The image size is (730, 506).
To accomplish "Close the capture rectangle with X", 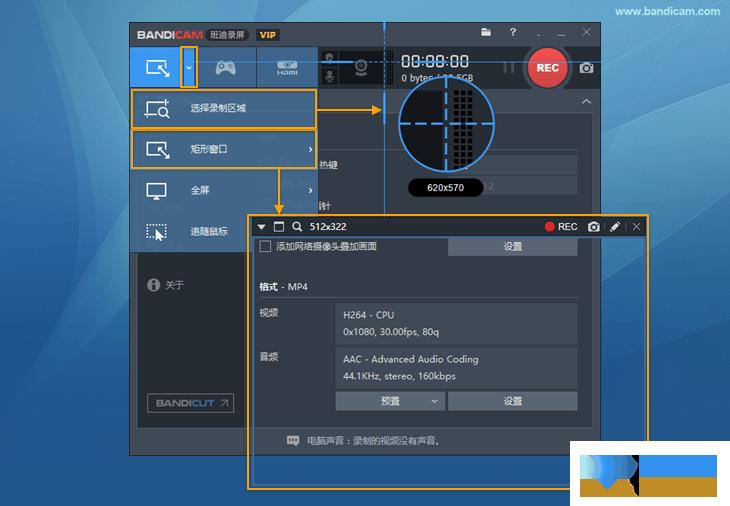I will click(636, 227).
